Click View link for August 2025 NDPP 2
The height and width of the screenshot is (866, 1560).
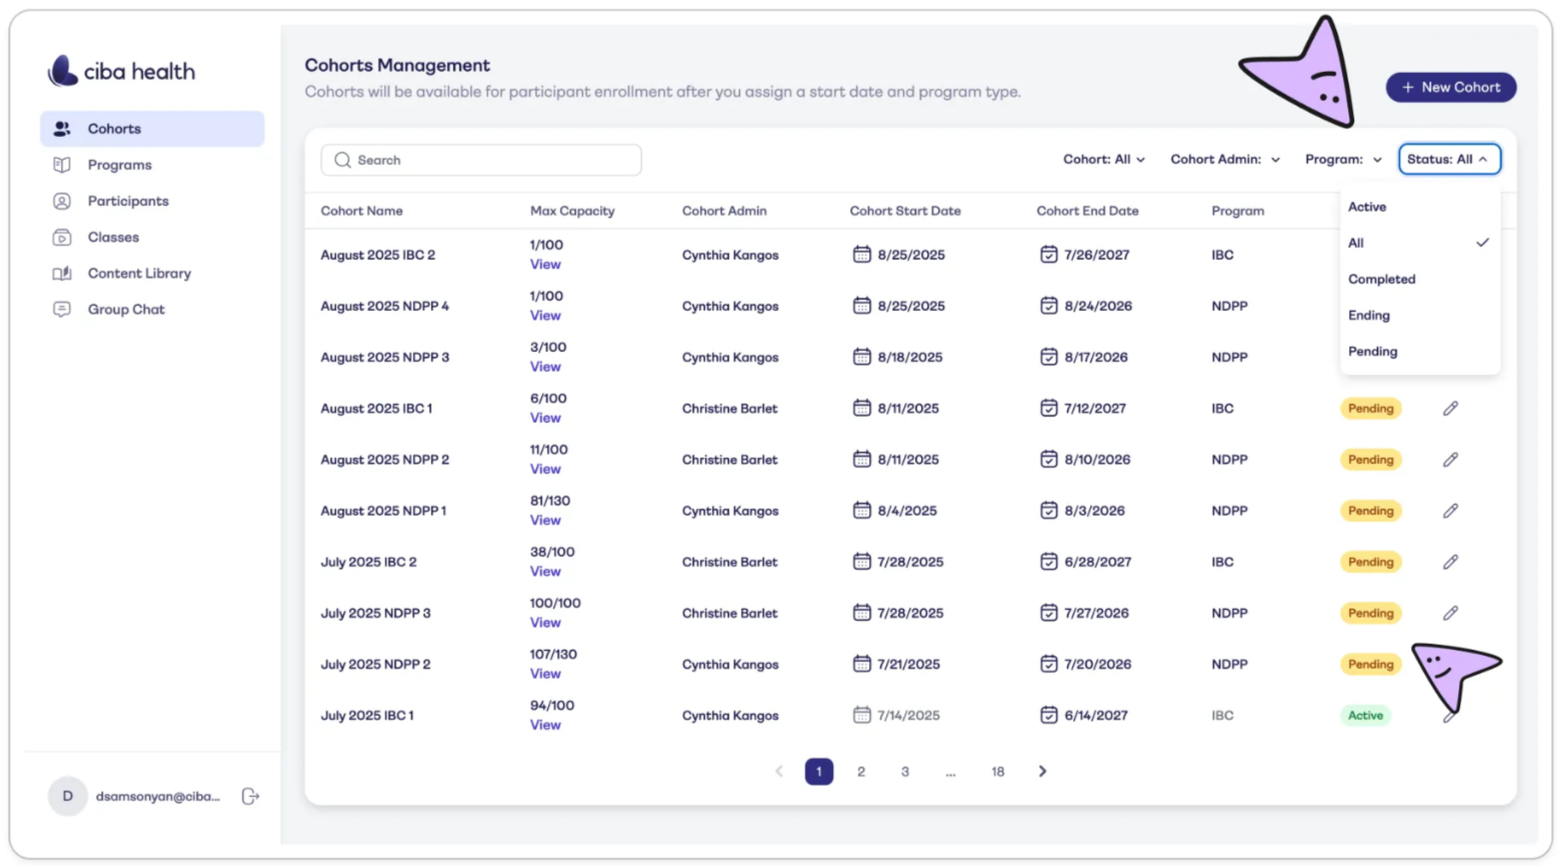[545, 468]
